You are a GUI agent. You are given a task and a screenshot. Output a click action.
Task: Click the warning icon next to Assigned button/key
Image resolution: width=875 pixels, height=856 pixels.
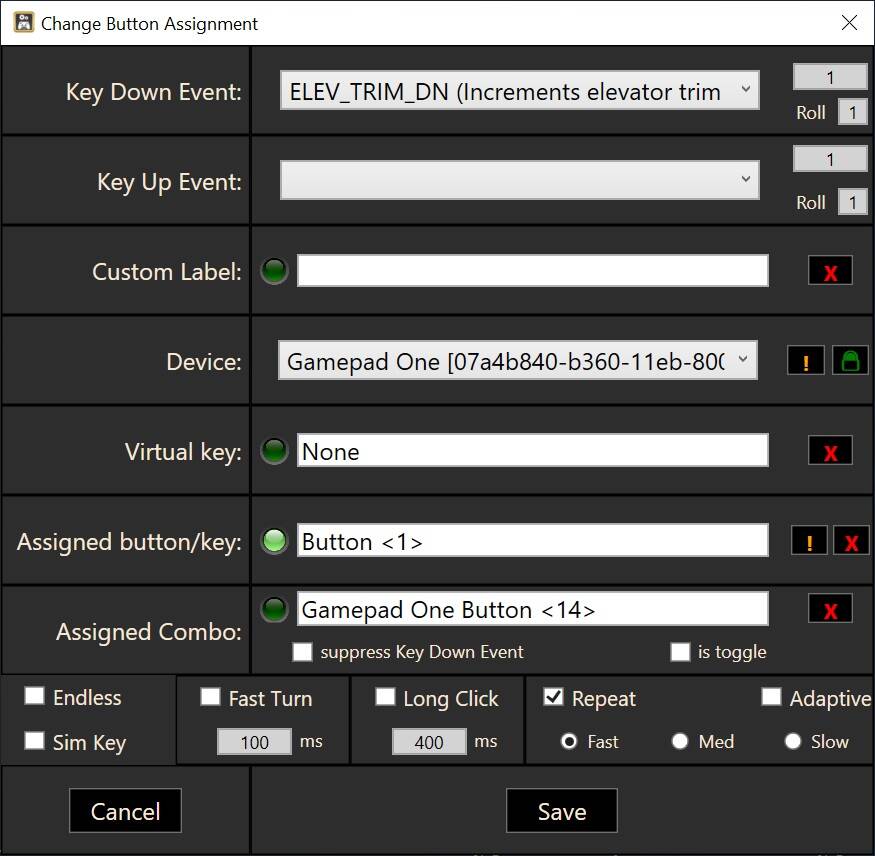[x=809, y=541]
